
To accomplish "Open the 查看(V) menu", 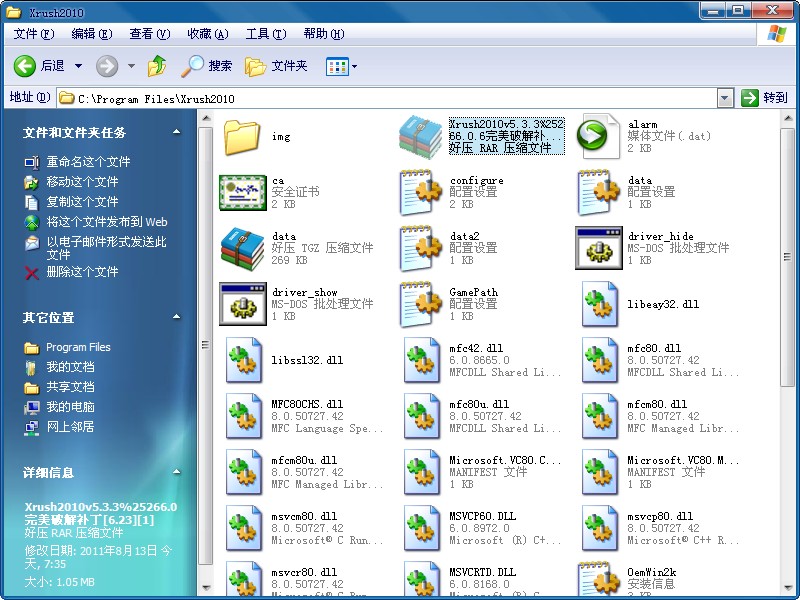I will (149, 34).
